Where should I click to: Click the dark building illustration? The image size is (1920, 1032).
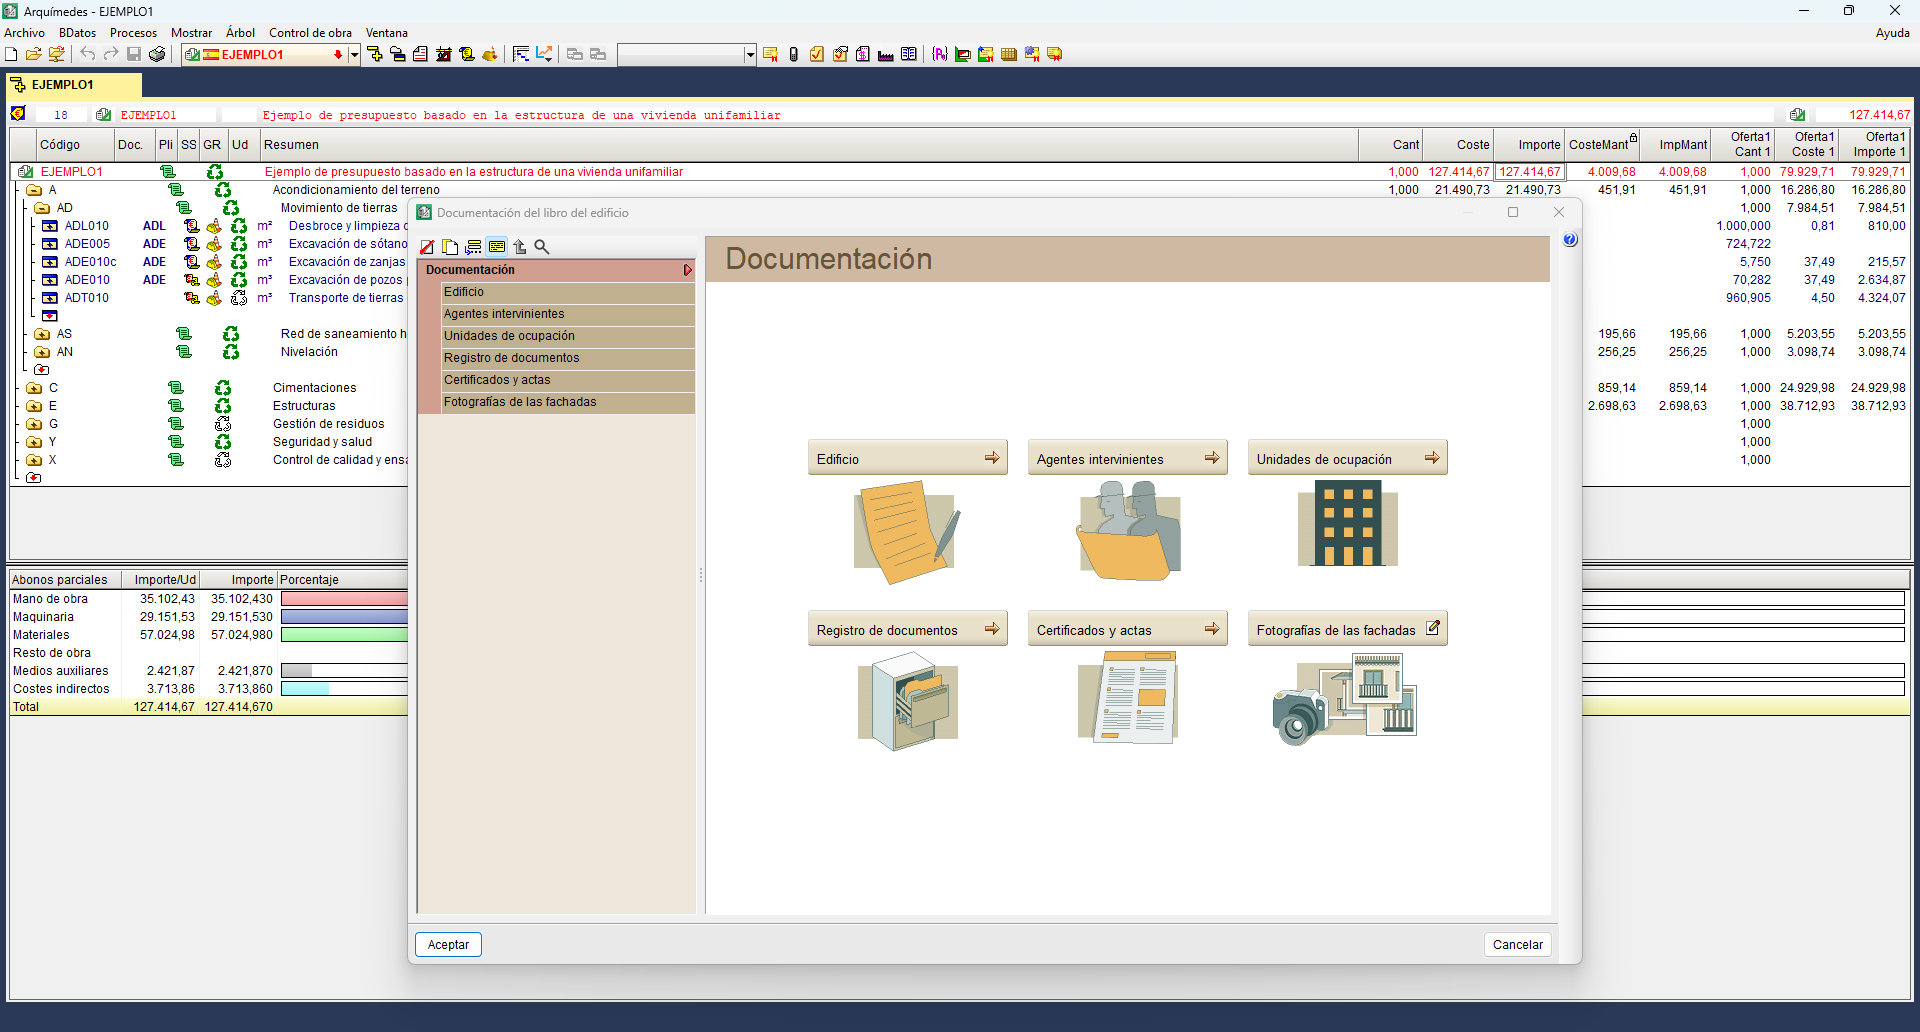tap(1347, 523)
